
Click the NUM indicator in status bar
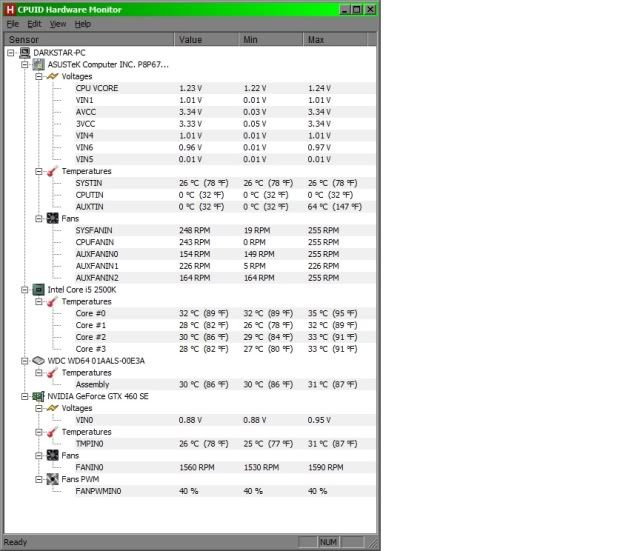tap(328, 542)
